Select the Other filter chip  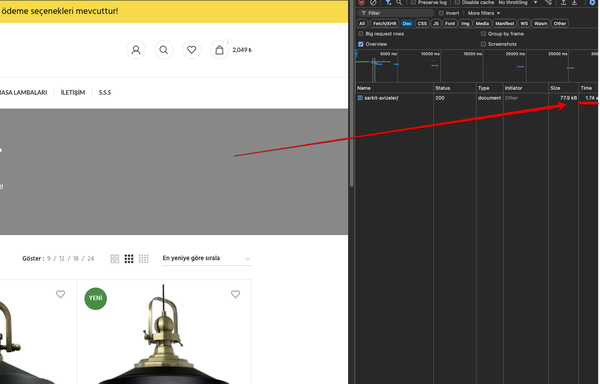[x=560, y=23]
